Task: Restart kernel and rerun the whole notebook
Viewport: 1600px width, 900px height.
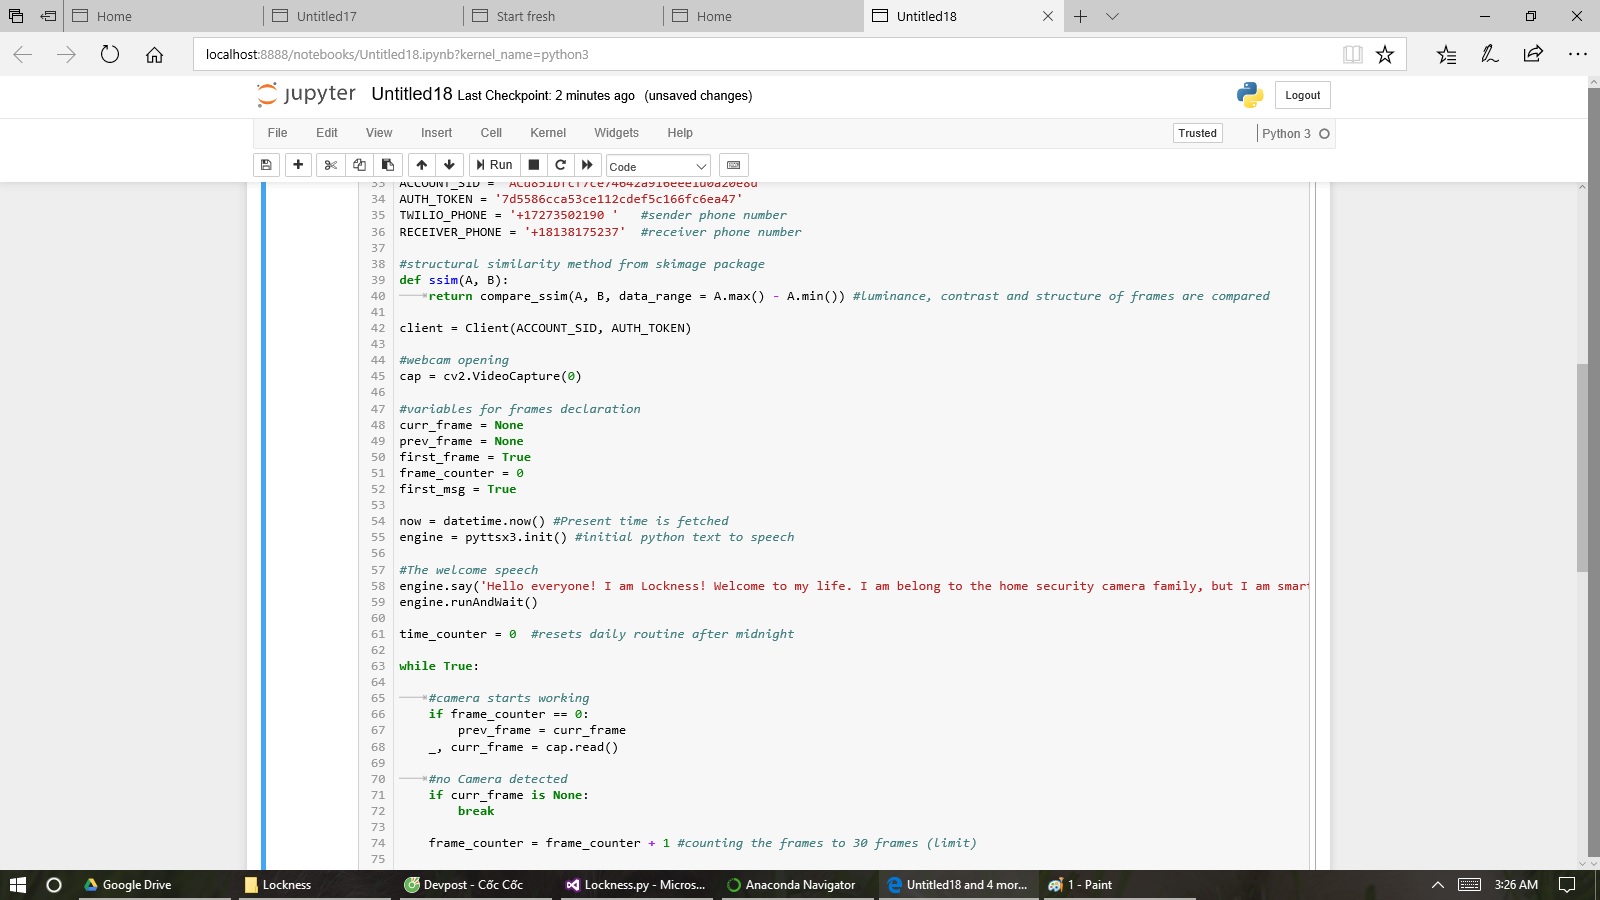Action: 587,165
